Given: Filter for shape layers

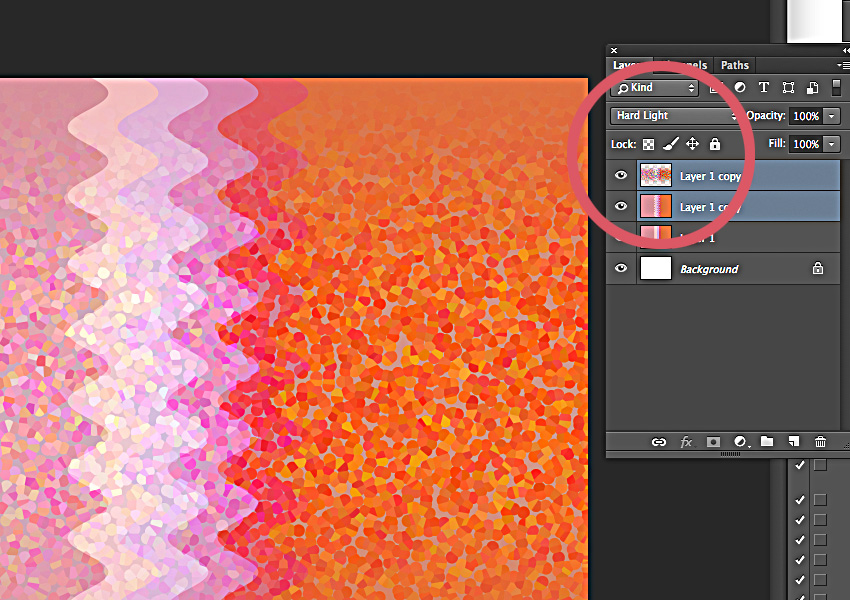Looking at the screenshot, I should point(788,87).
